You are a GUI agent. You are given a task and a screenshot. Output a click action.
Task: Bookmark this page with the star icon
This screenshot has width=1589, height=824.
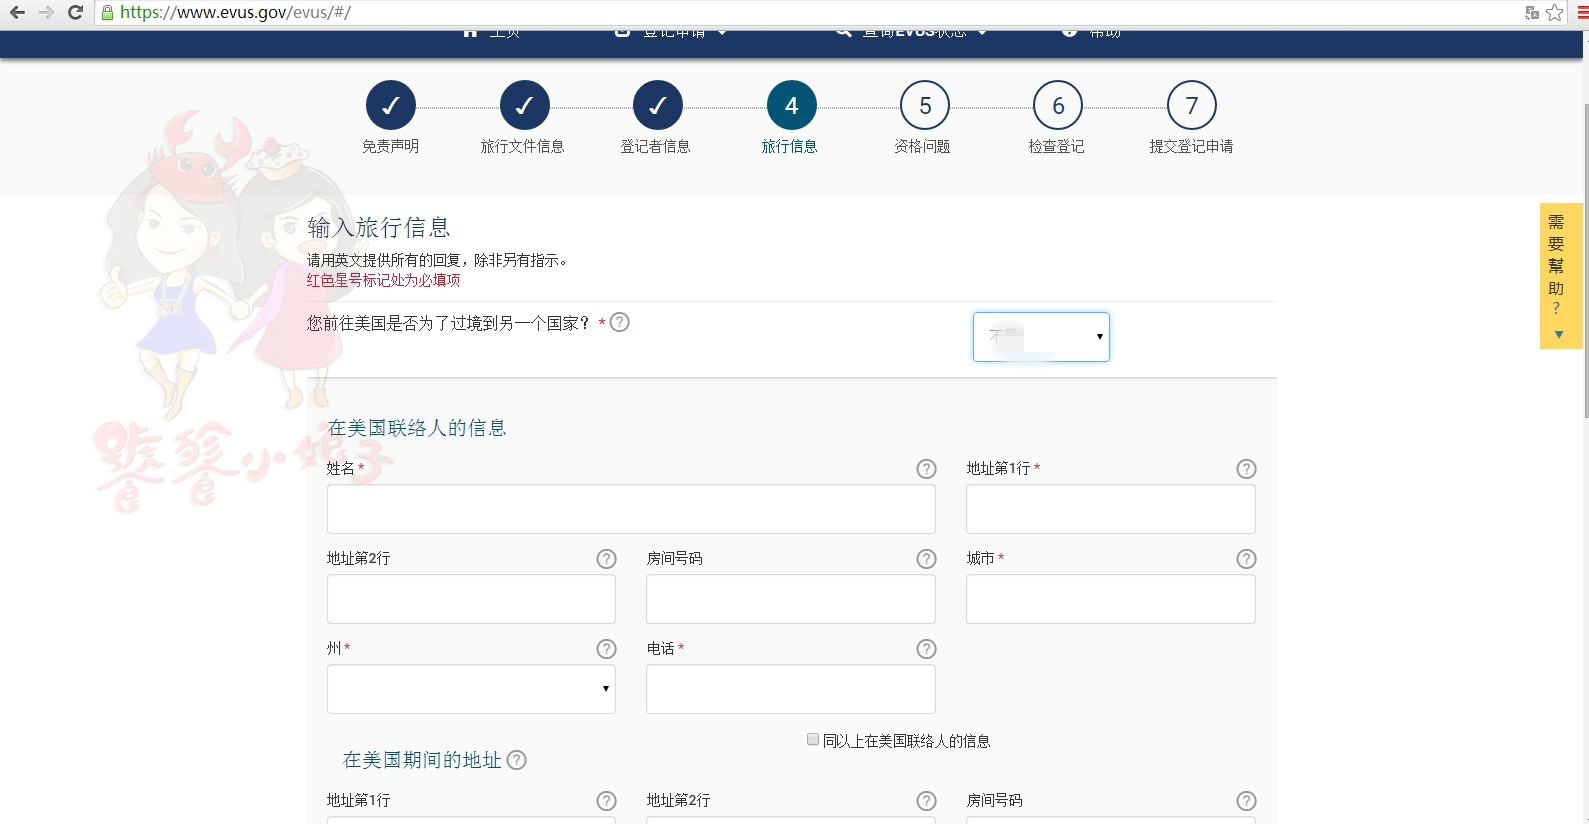pos(1554,12)
